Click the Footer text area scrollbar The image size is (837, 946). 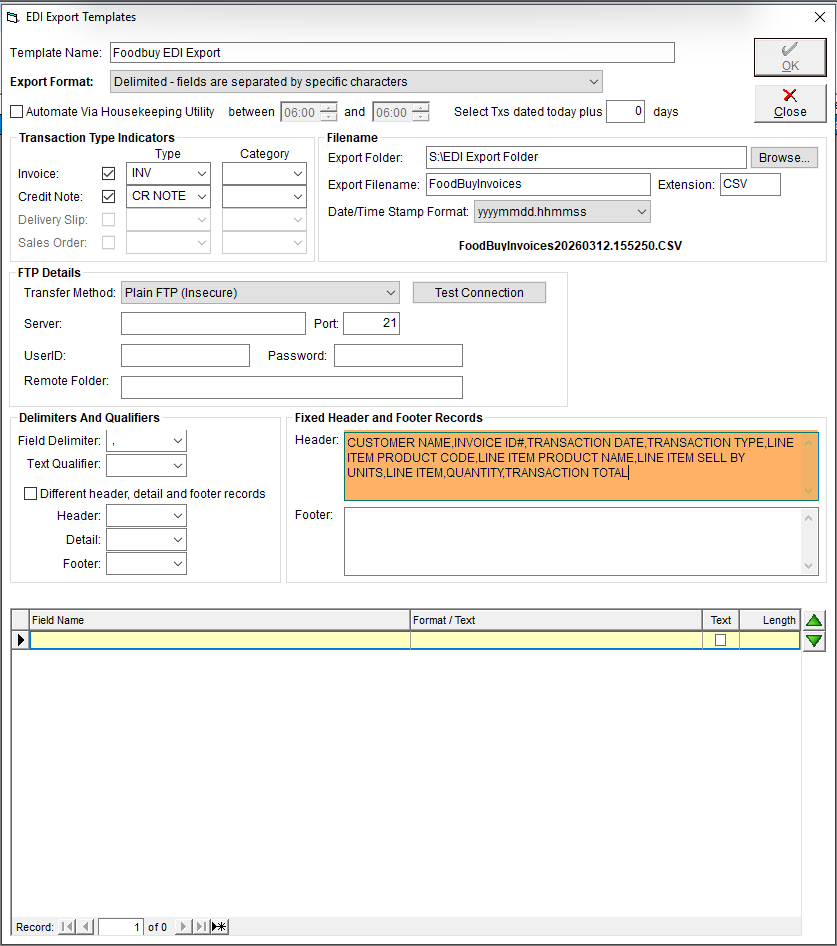click(809, 541)
